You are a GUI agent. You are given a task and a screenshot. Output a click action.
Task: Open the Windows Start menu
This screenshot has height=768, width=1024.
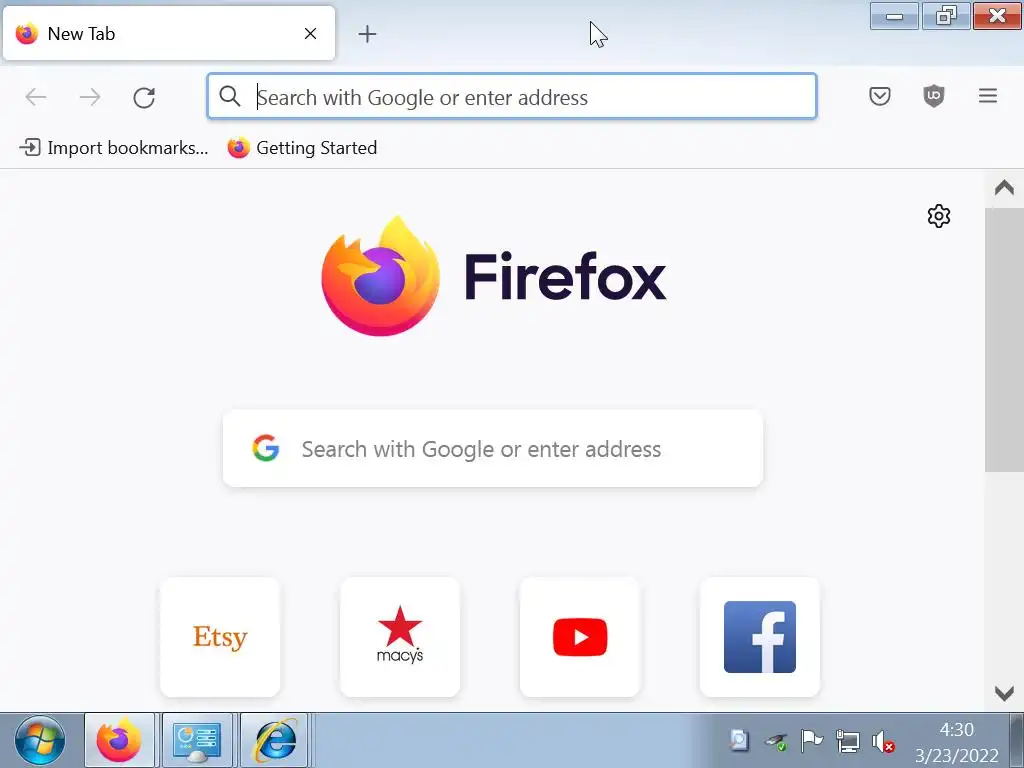coord(40,741)
